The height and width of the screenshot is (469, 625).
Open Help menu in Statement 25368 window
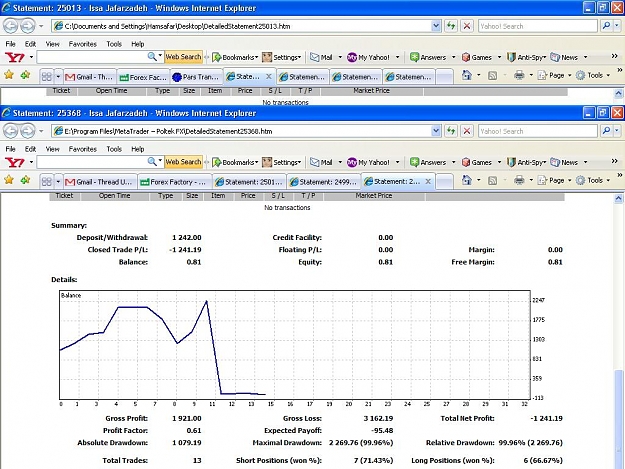138,149
